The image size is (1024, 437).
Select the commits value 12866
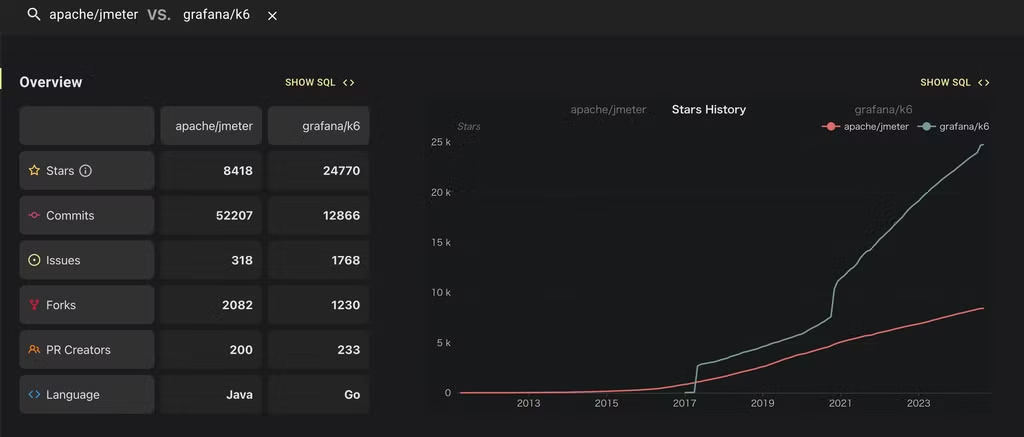pos(342,216)
